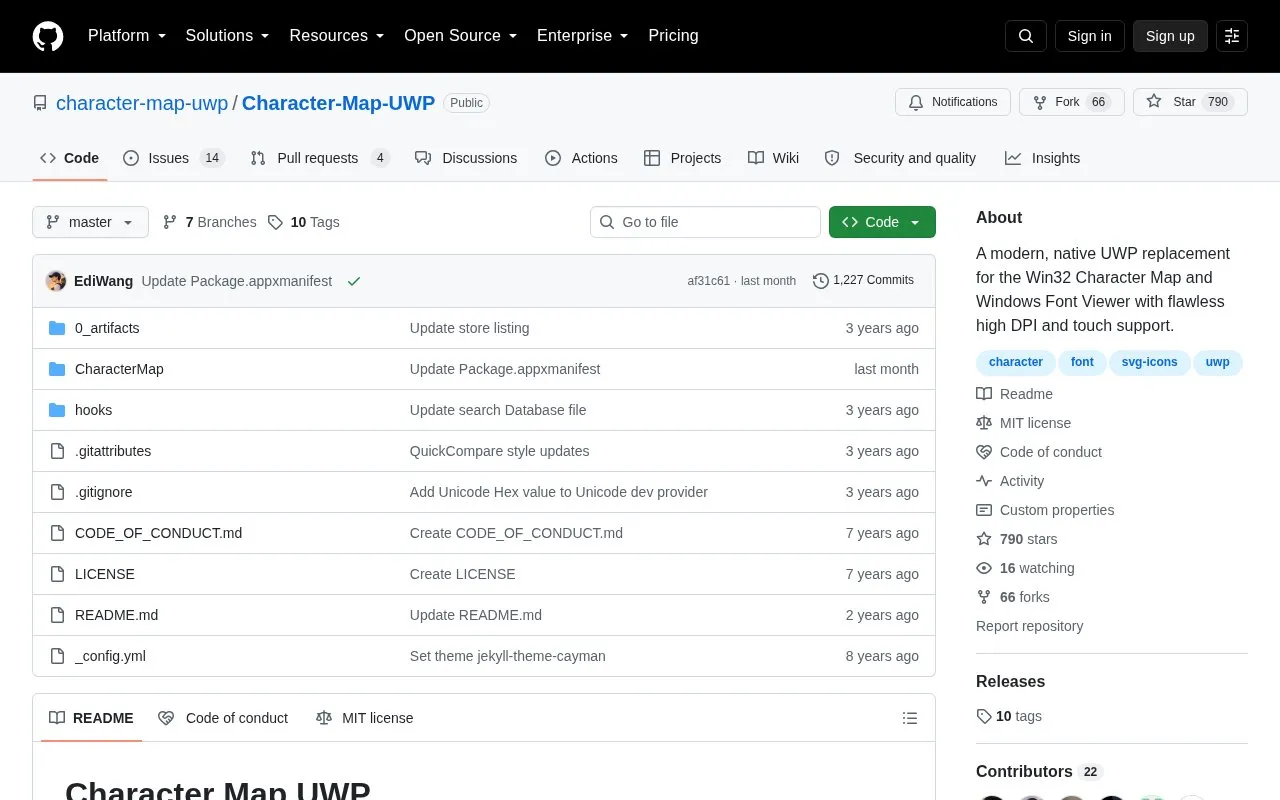Open the commit history clock icon
Screen dimensions: 1280x800
820,281
